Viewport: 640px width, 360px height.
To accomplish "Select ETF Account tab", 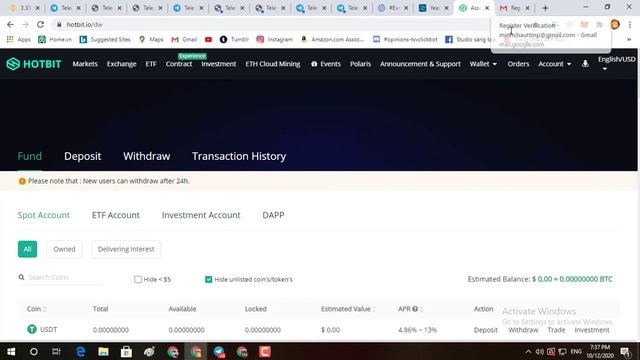I will coord(116,215).
